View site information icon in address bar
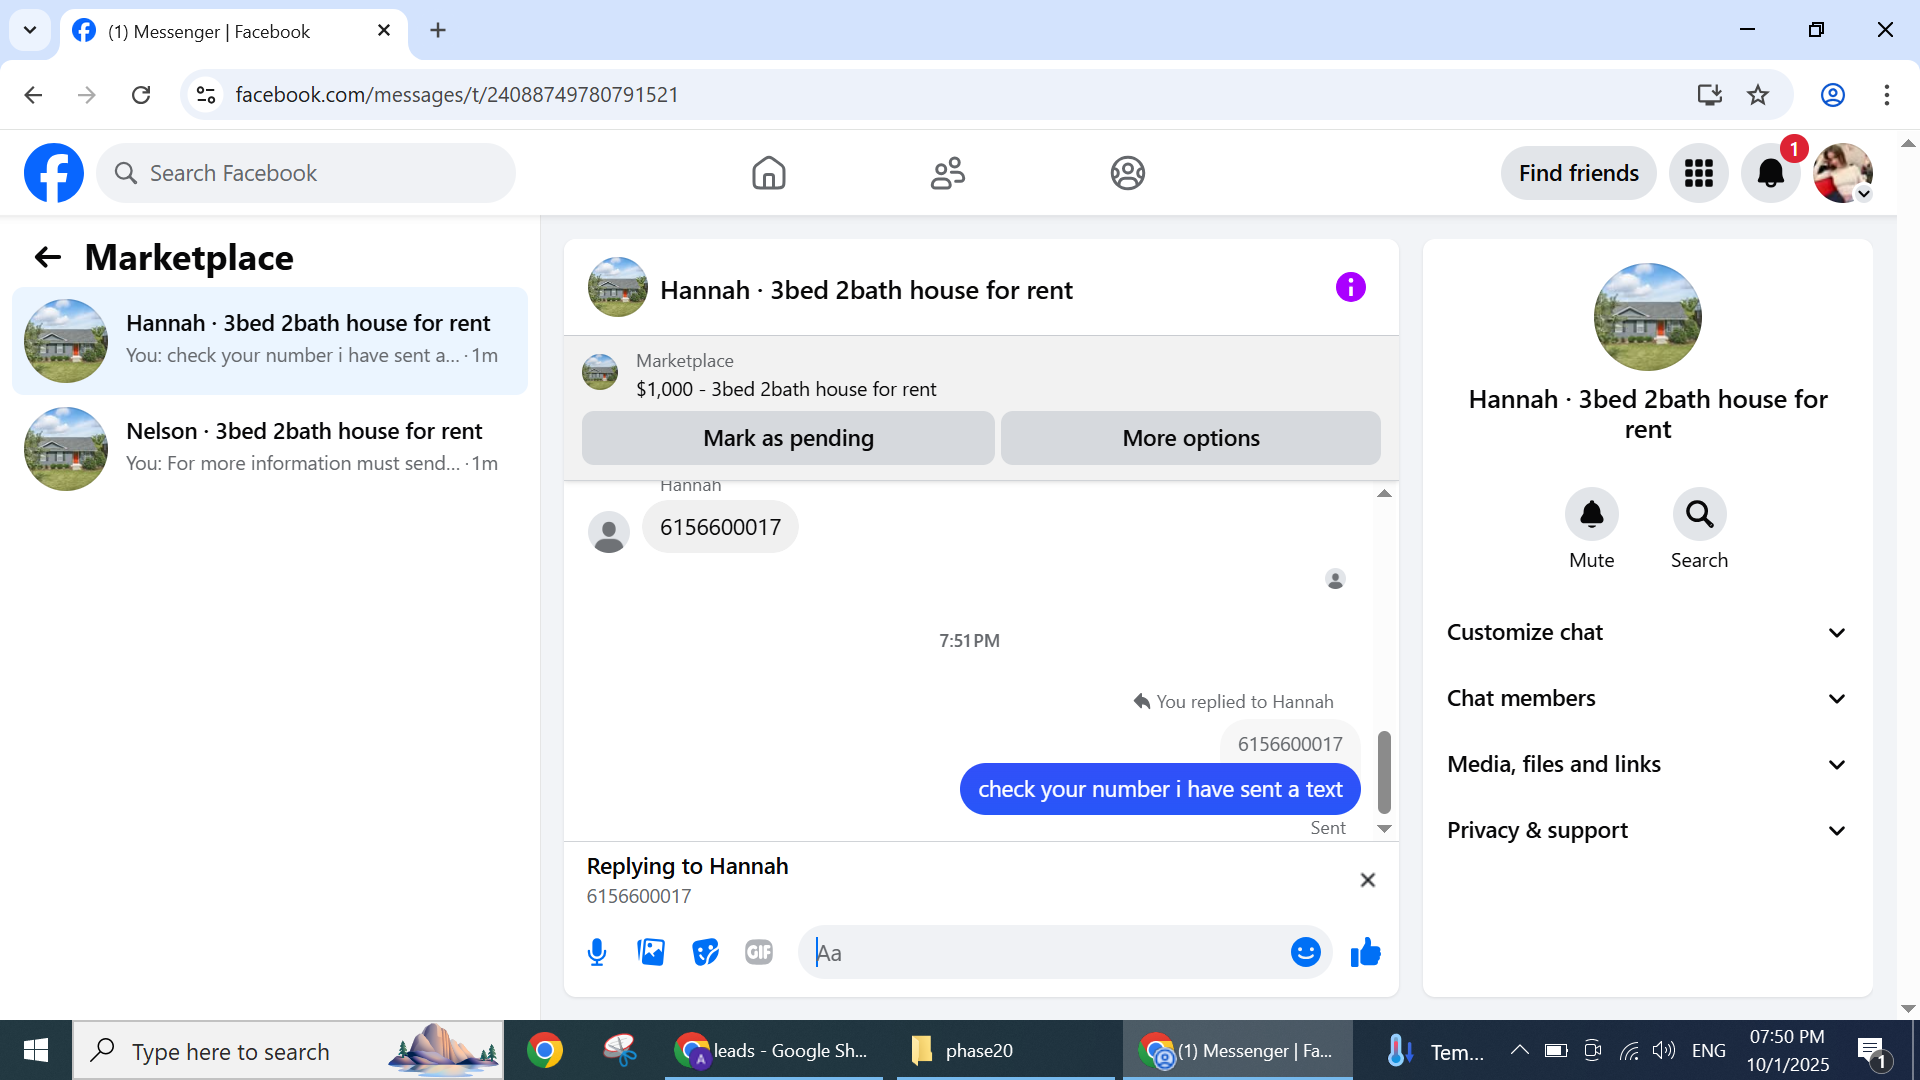Screen dimensions: 1920x1080 pos(206,95)
